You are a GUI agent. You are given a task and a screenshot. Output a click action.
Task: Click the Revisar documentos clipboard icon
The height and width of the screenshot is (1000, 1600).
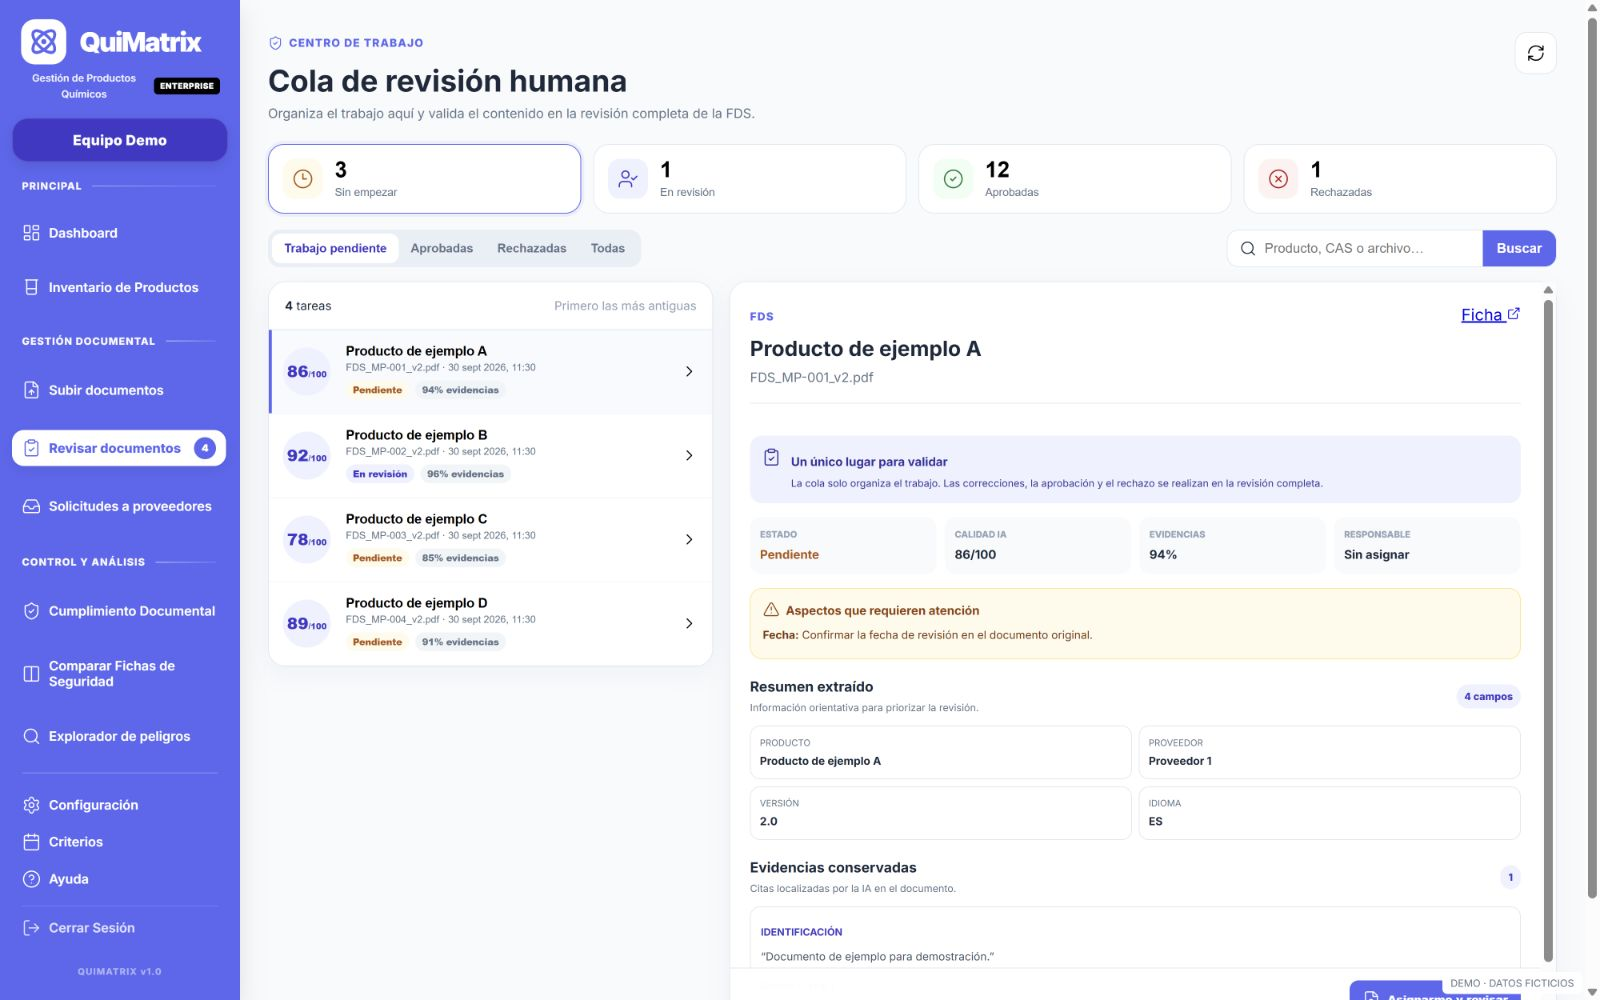[x=31, y=448]
